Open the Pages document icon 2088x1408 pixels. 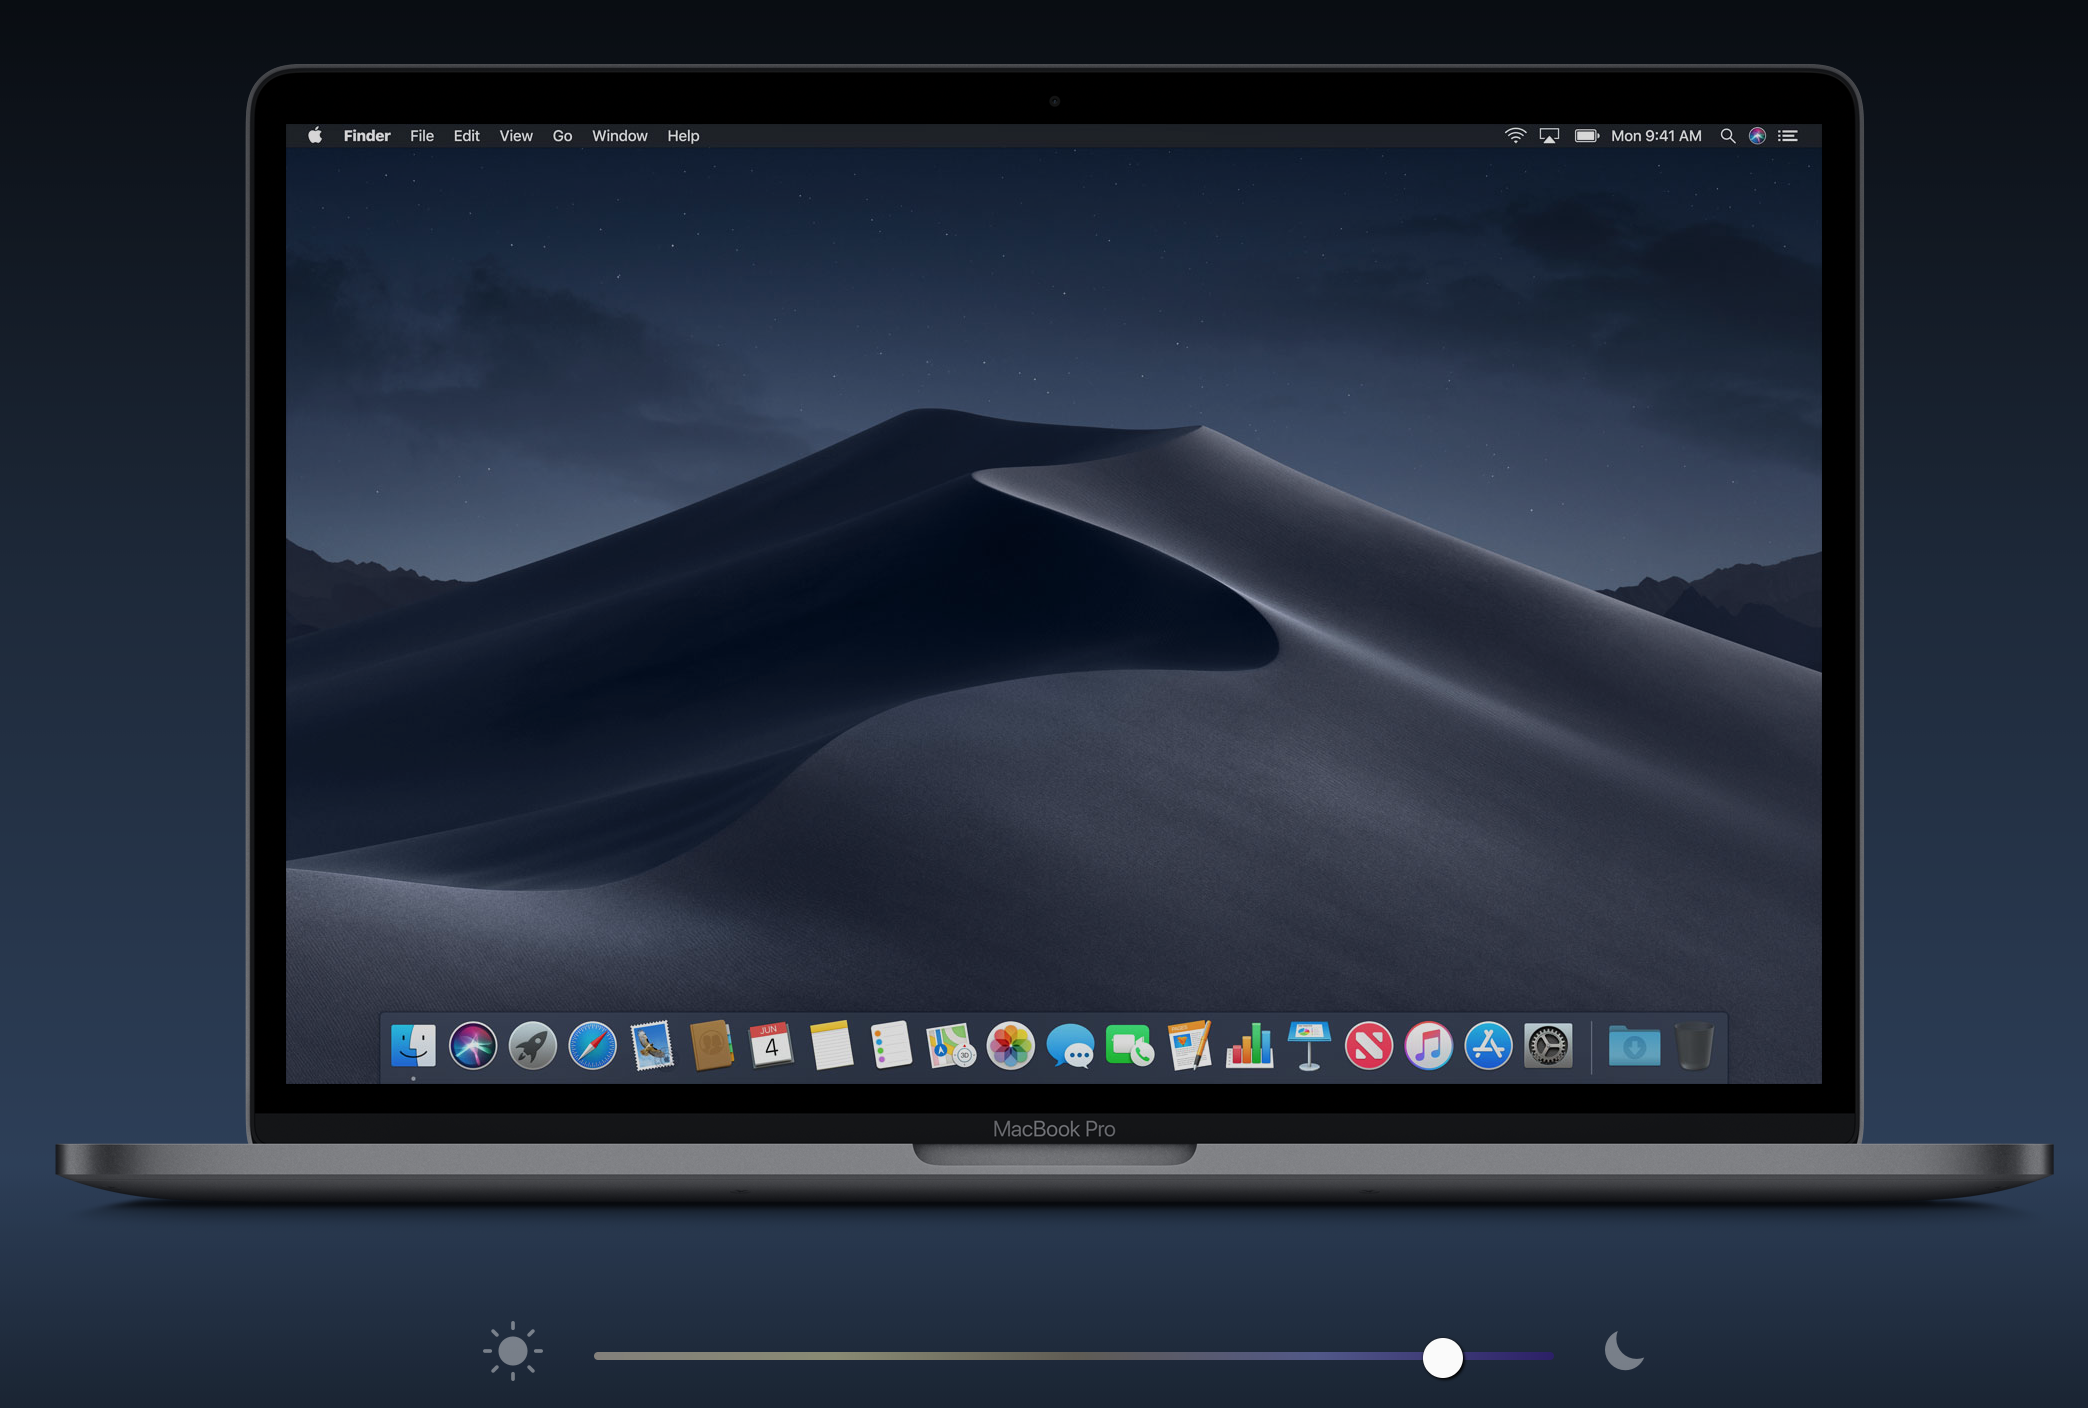pyautogui.click(x=1190, y=1046)
